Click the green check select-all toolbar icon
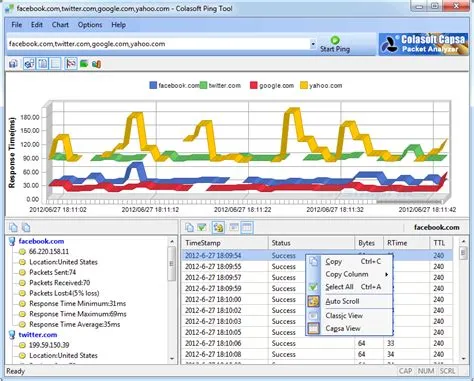This screenshot has width=474, height=381. click(x=202, y=227)
